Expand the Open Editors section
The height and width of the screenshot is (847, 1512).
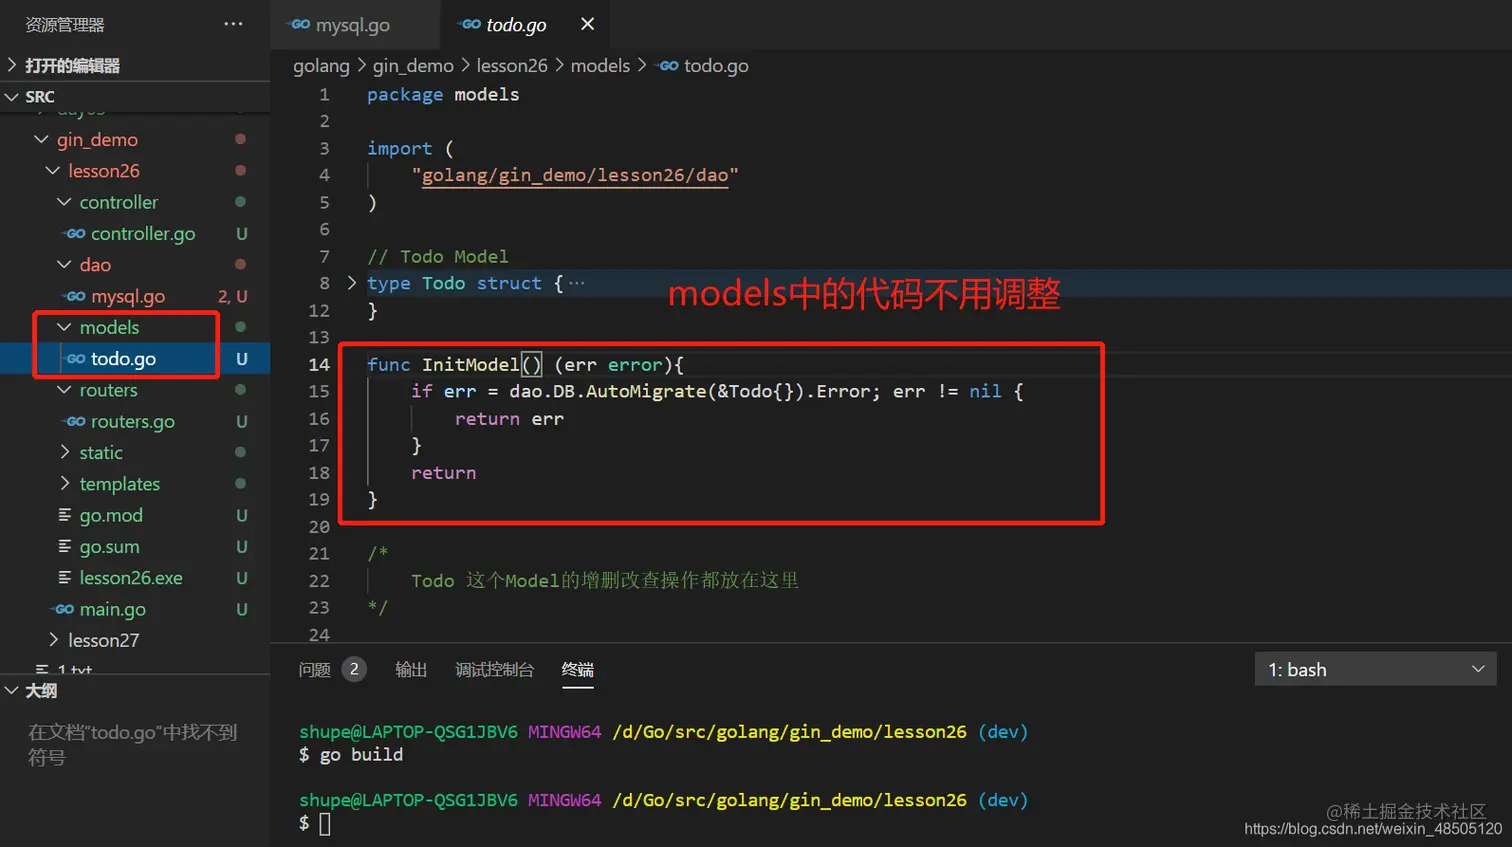click(12, 65)
